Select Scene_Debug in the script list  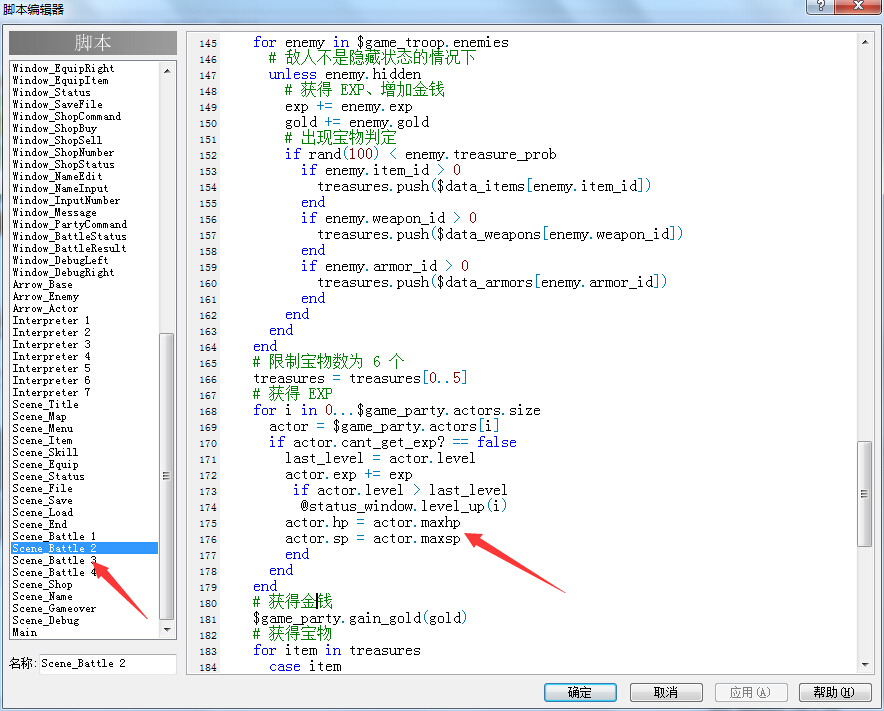tap(46, 621)
